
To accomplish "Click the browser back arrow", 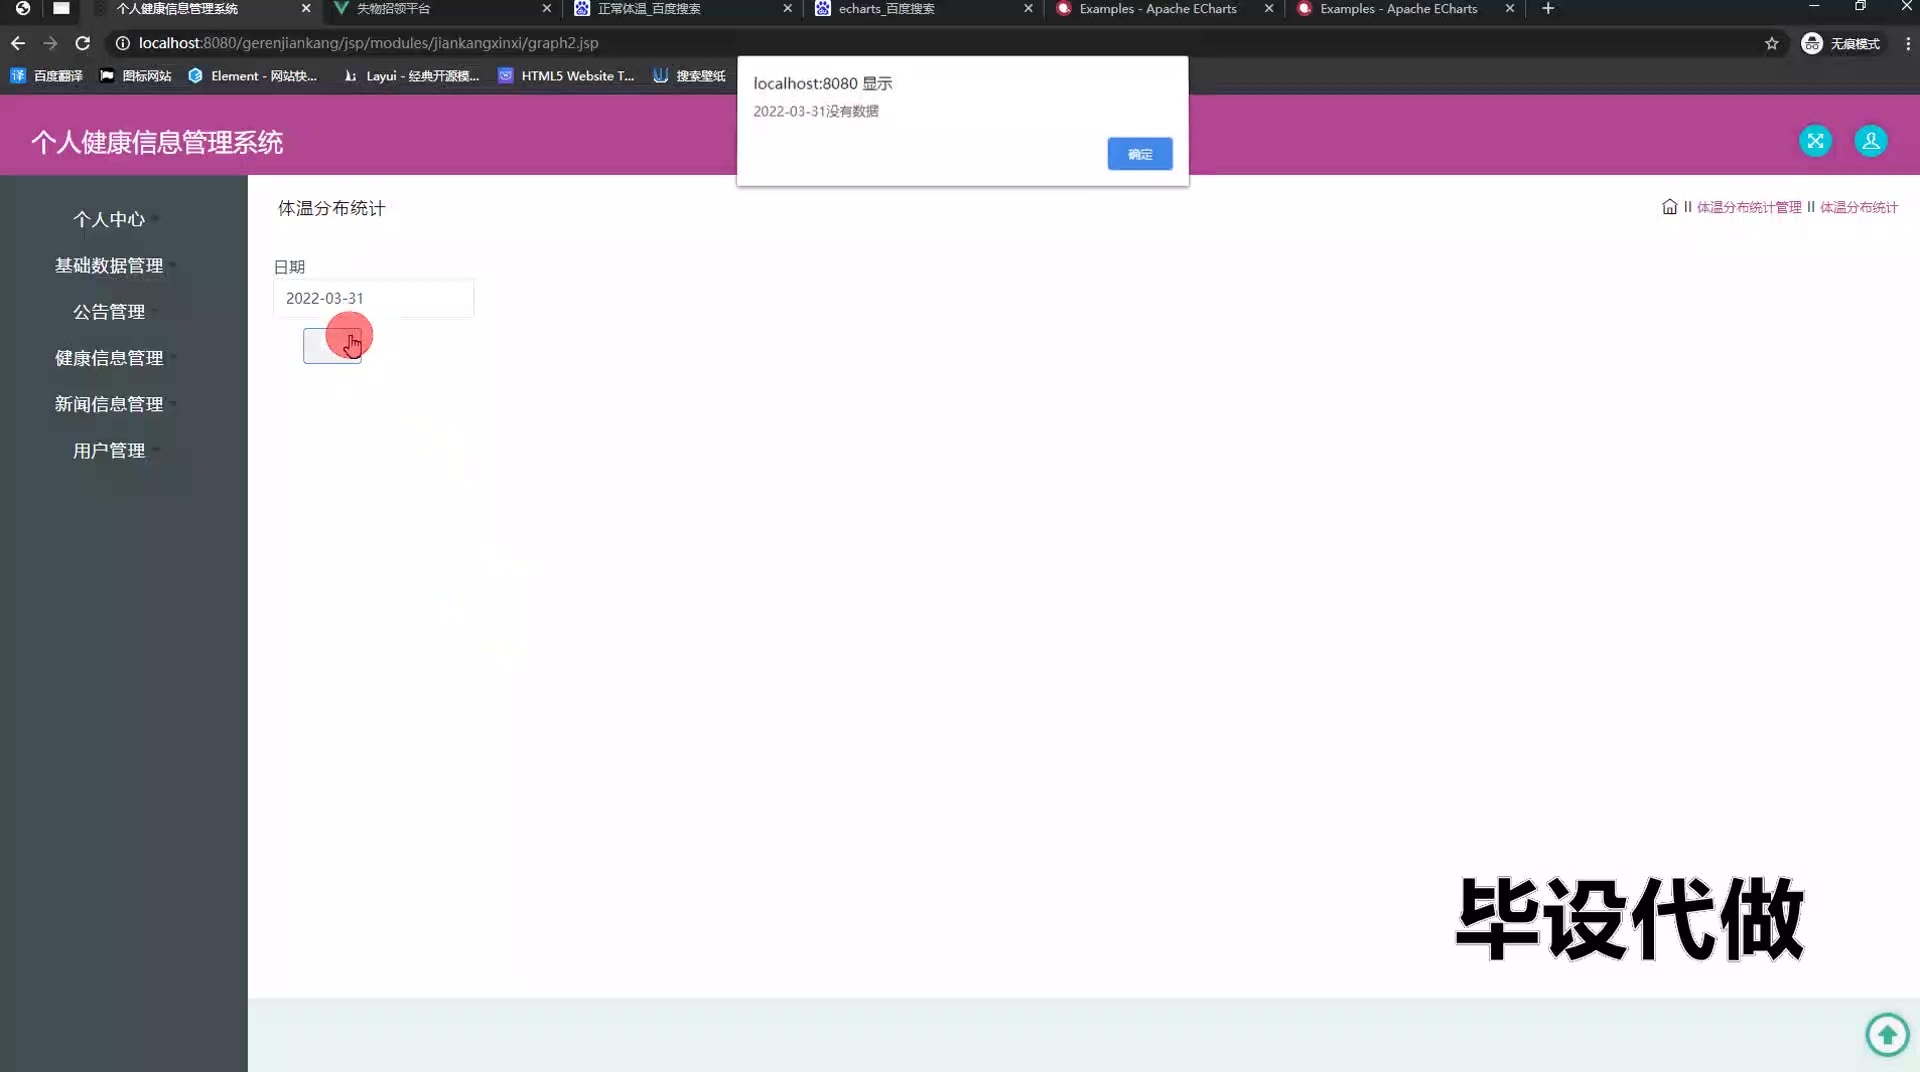I will click(x=18, y=43).
